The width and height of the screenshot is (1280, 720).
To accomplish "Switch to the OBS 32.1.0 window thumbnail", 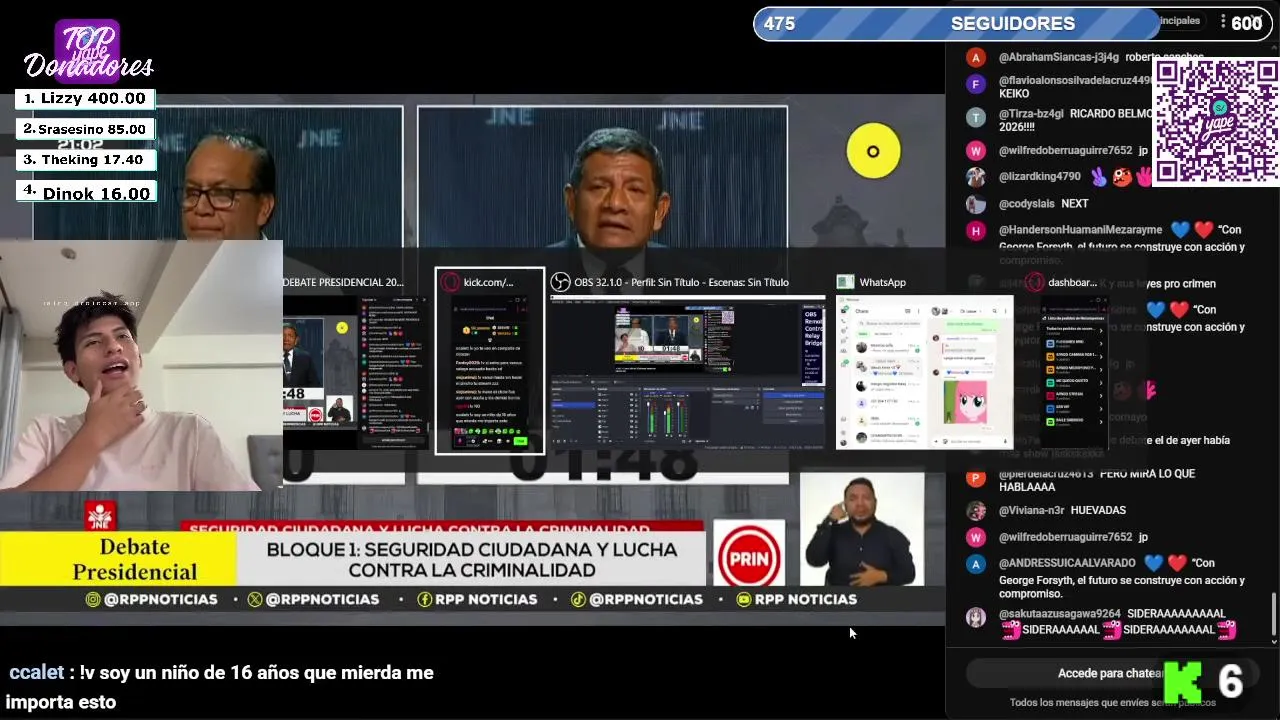I will 687,372.
